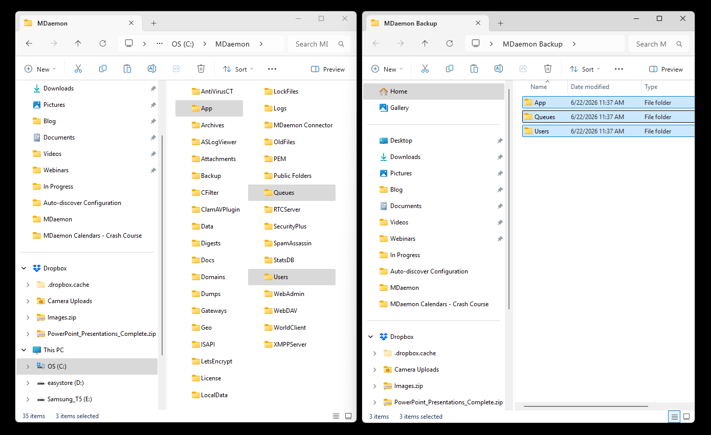Open Sort dropdown in MDaemon Backup window

pos(585,69)
